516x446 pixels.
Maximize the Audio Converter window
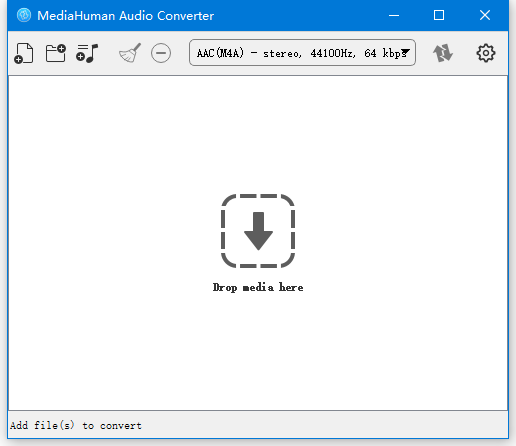[x=439, y=15]
